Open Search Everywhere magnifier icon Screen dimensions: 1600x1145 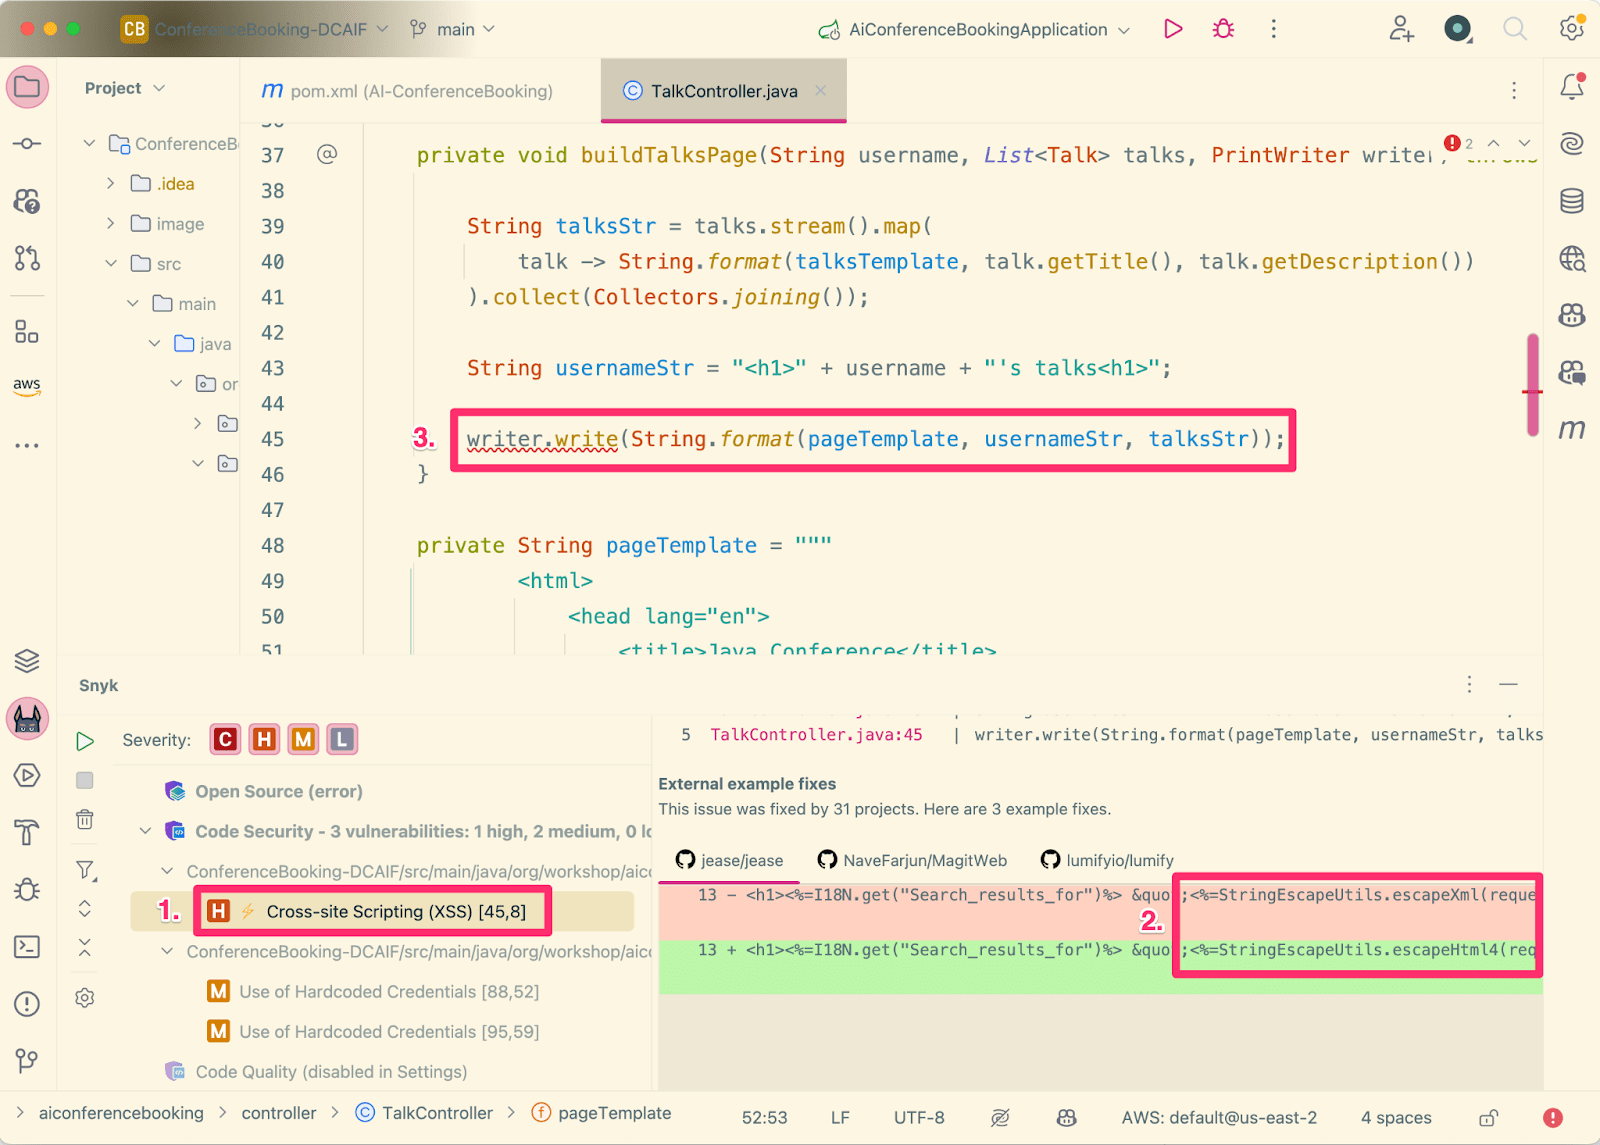pyautogui.click(x=1515, y=29)
